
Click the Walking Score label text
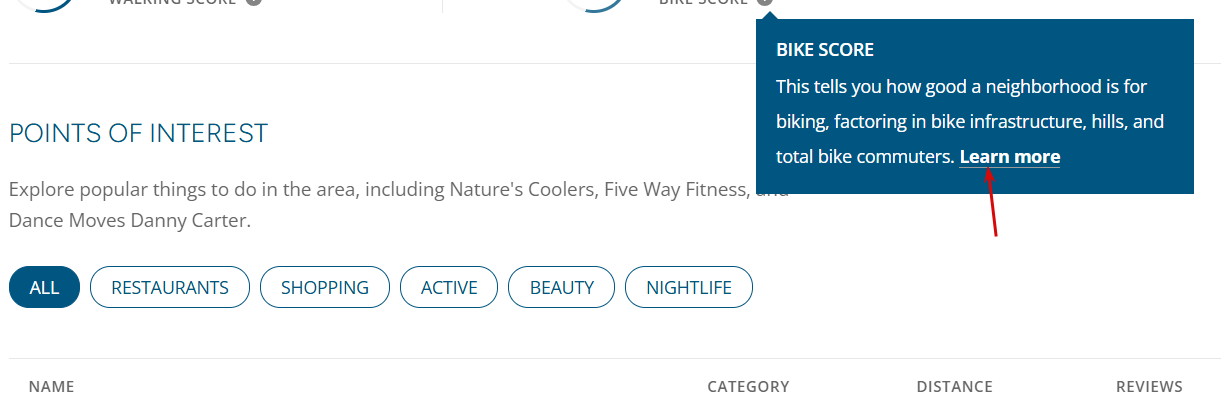click(172, 2)
